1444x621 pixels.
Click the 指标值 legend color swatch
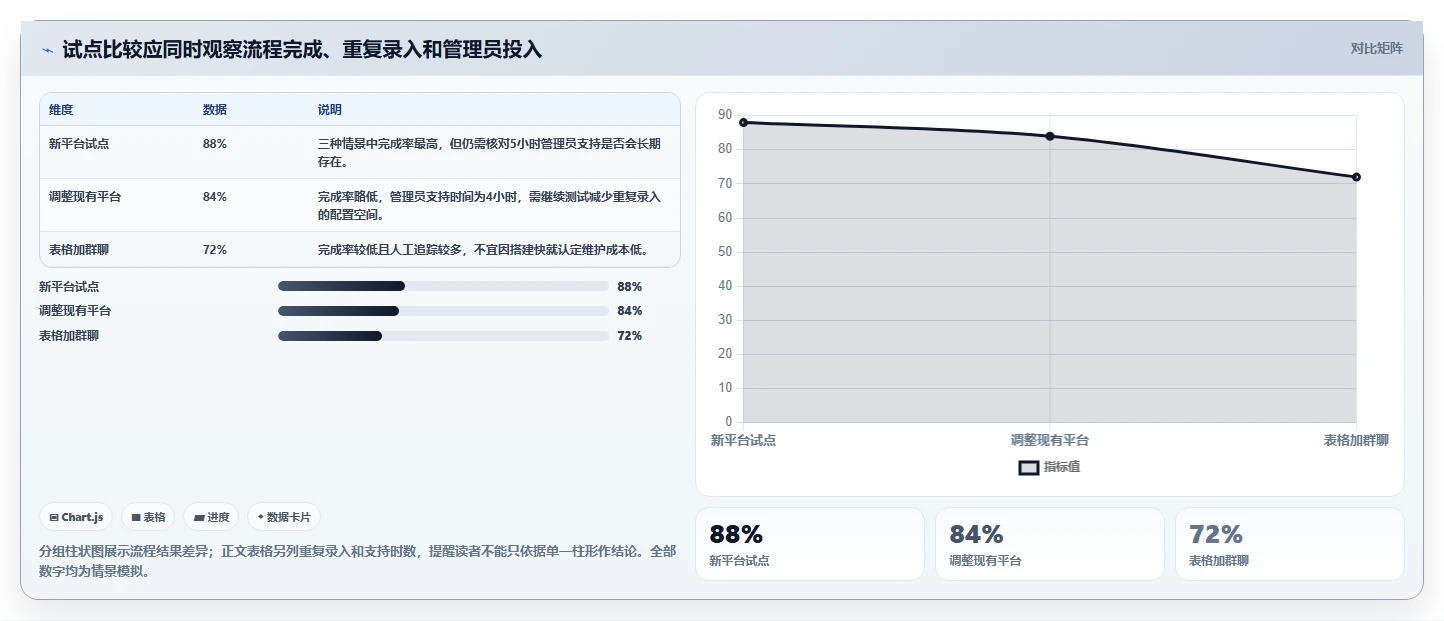coord(1029,467)
